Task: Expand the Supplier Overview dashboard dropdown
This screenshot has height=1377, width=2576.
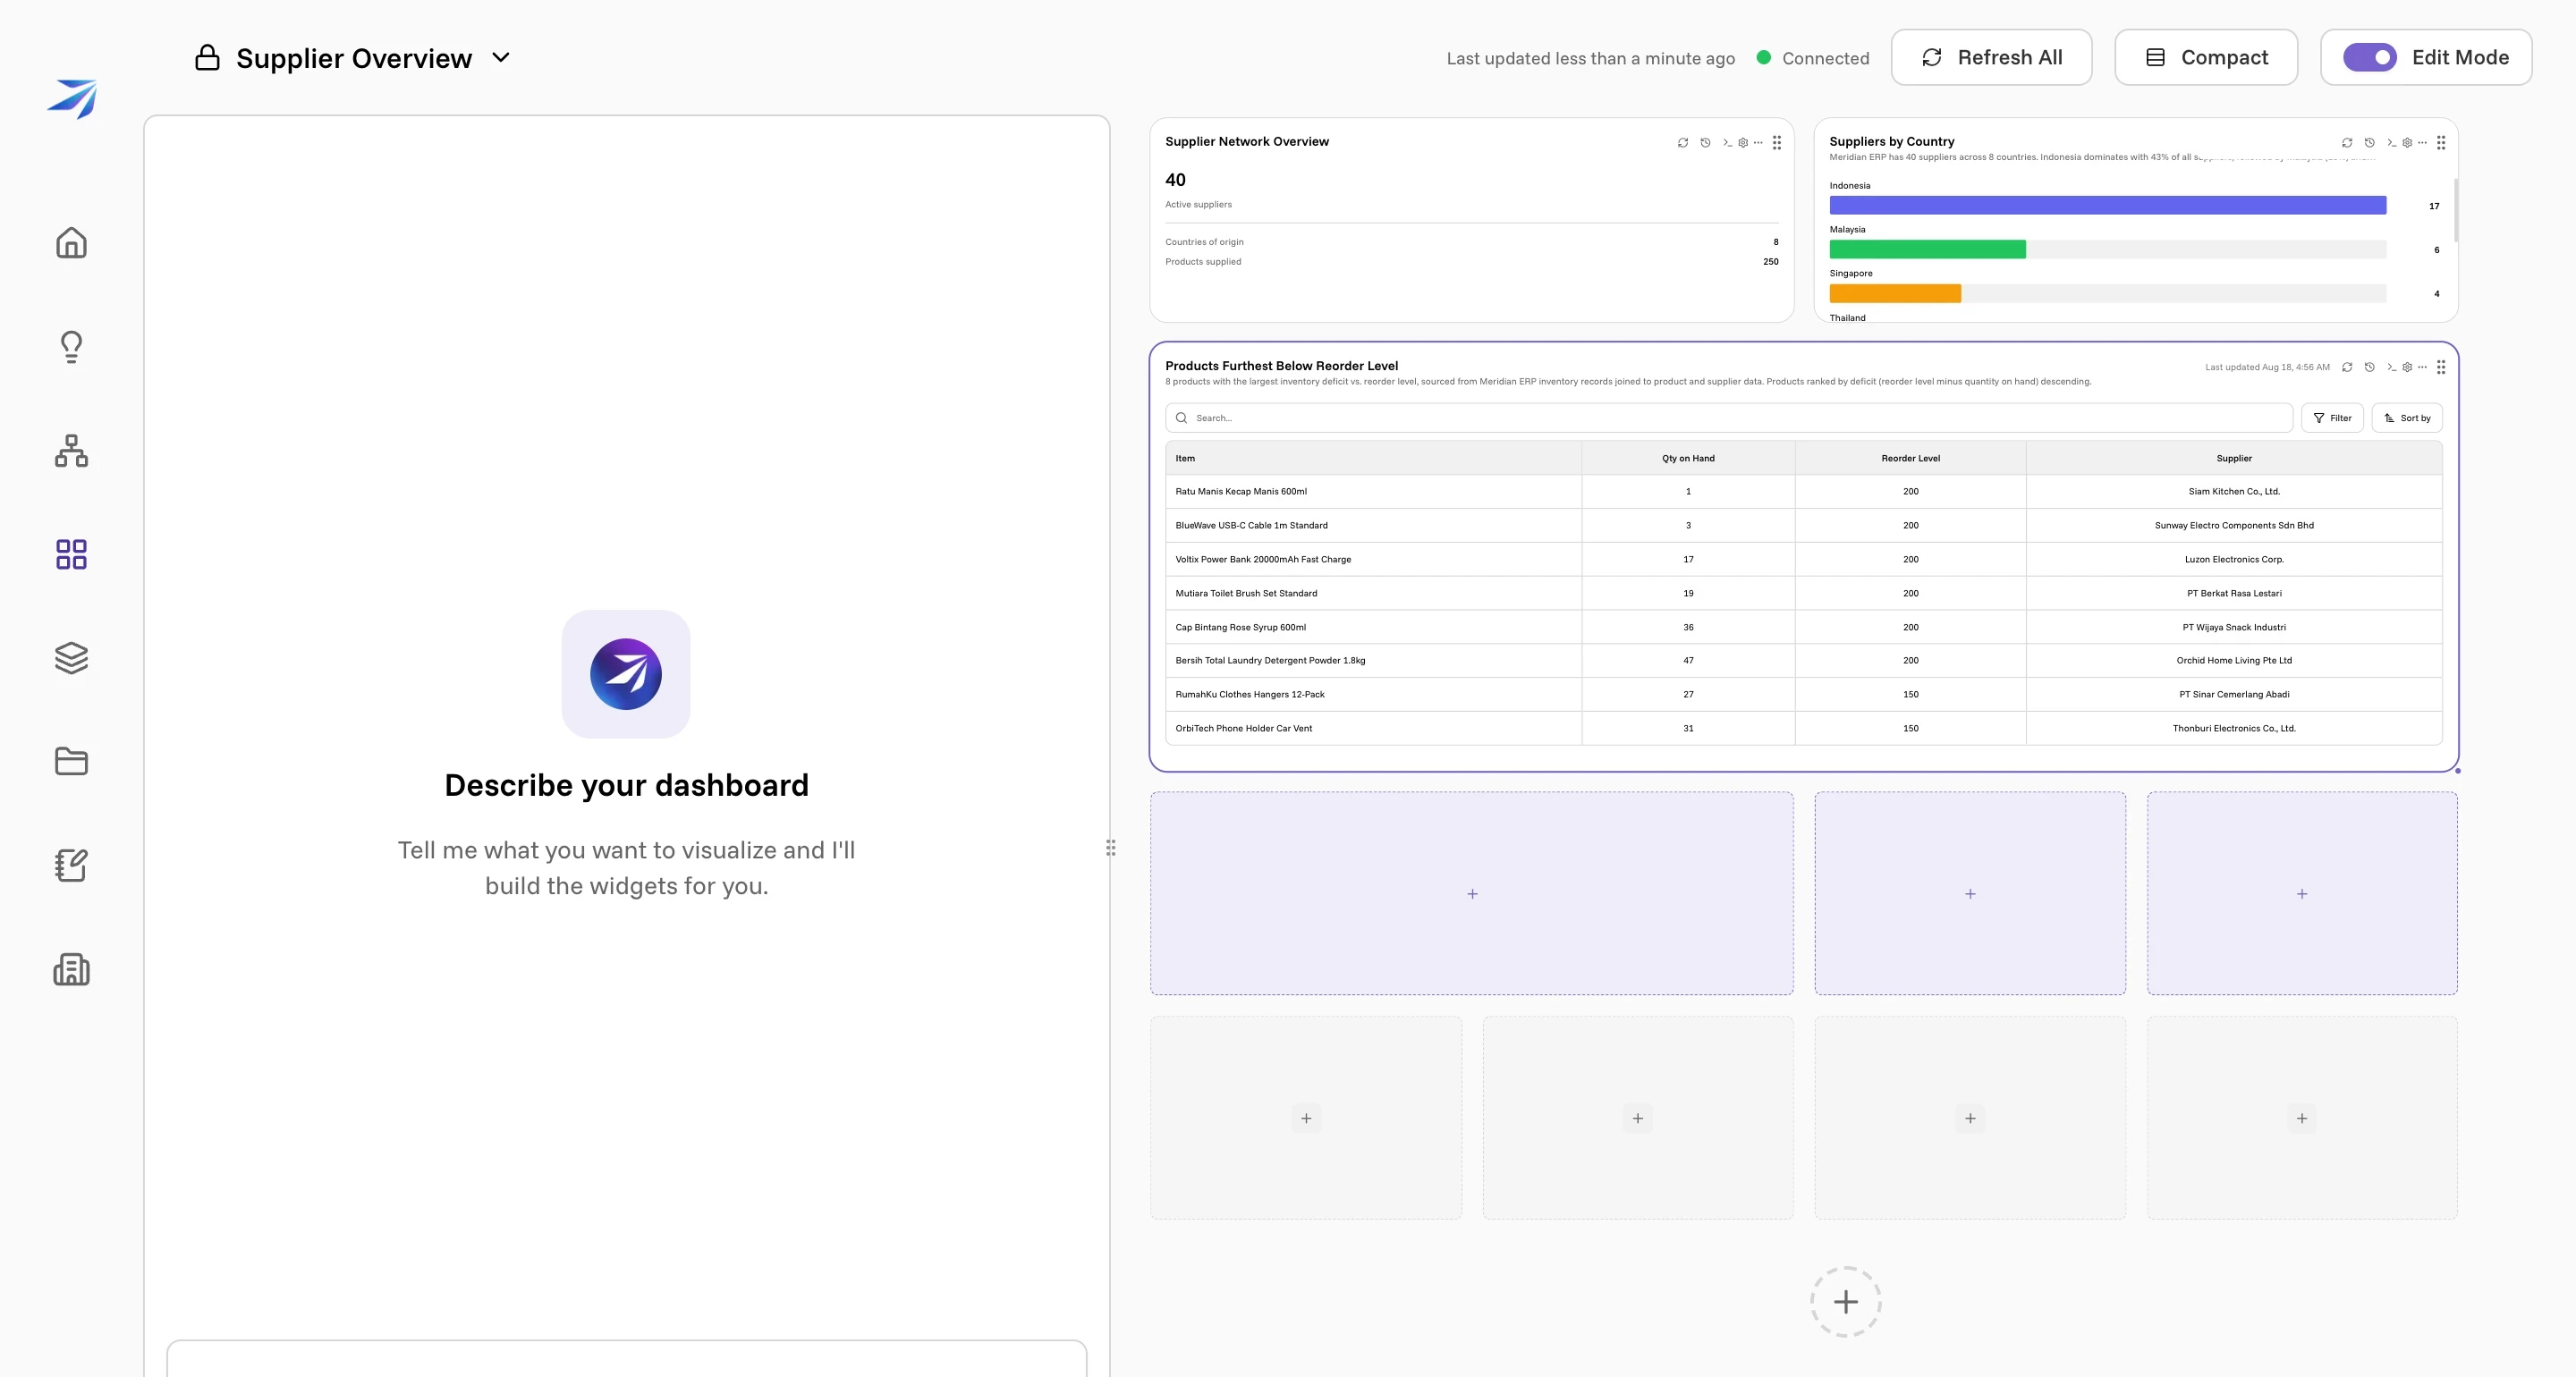Action: [x=501, y=58]
